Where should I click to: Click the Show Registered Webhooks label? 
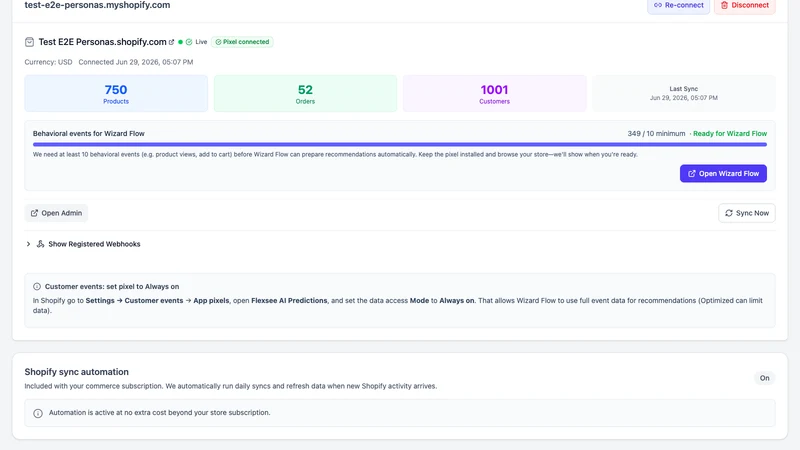94,244
